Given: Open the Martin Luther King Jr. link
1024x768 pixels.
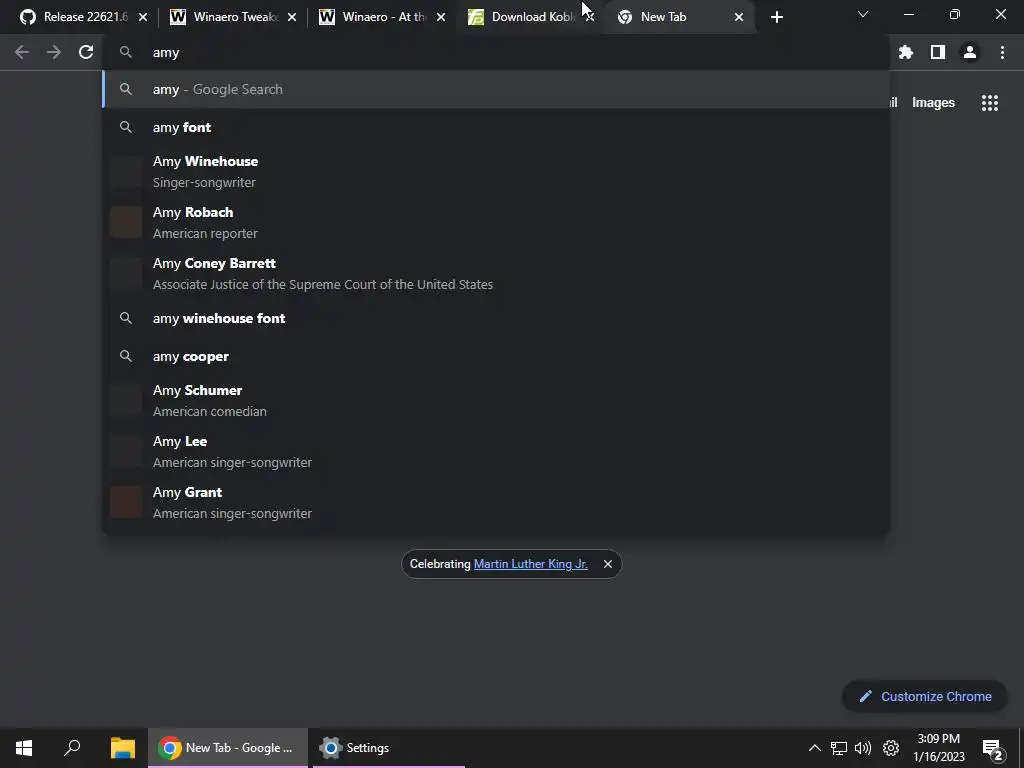Looking at the screenshot, I should 530,564.
